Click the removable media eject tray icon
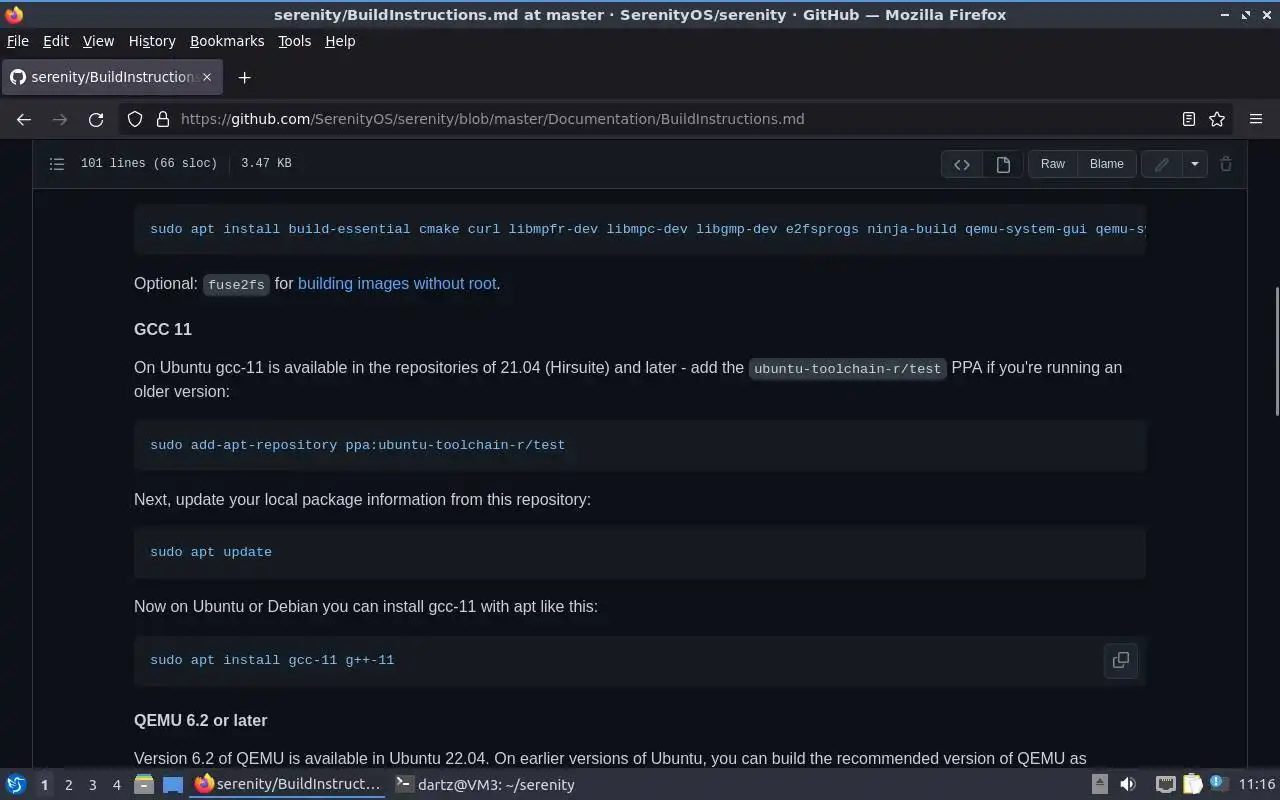The image size is (1280, 800). click(x=1099, y=785)
